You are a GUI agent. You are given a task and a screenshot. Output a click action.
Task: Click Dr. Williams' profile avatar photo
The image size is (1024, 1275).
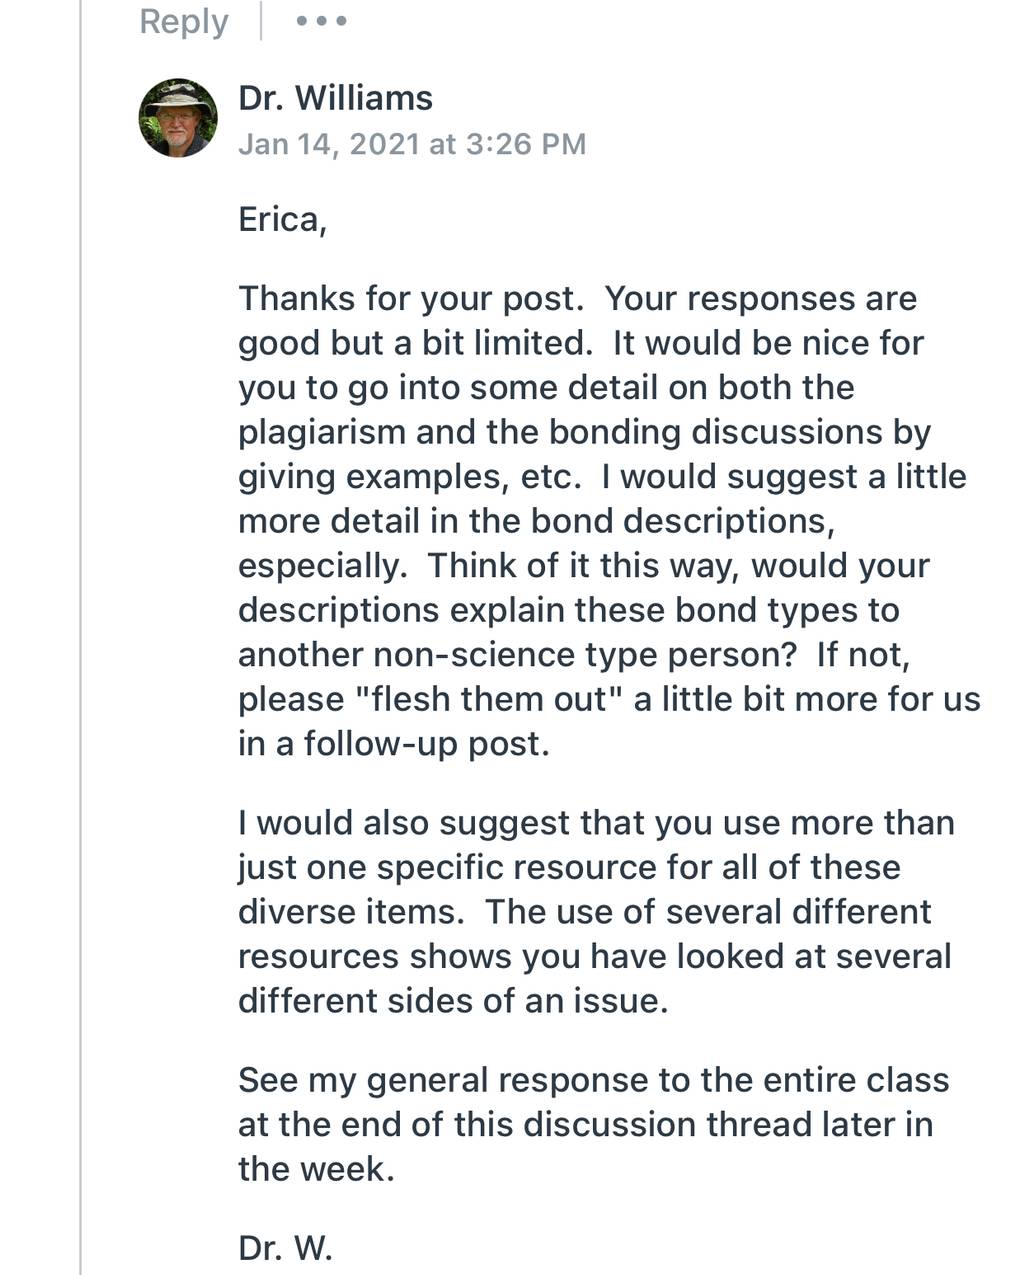click(x=178, y=118)
